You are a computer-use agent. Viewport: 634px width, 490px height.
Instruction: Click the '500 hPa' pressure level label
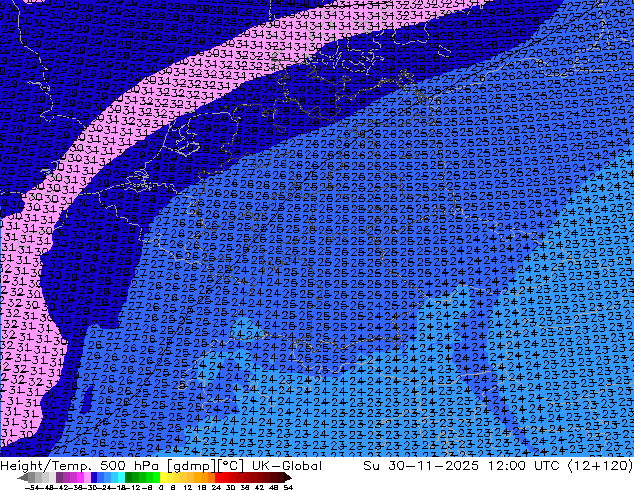point(129,466)
